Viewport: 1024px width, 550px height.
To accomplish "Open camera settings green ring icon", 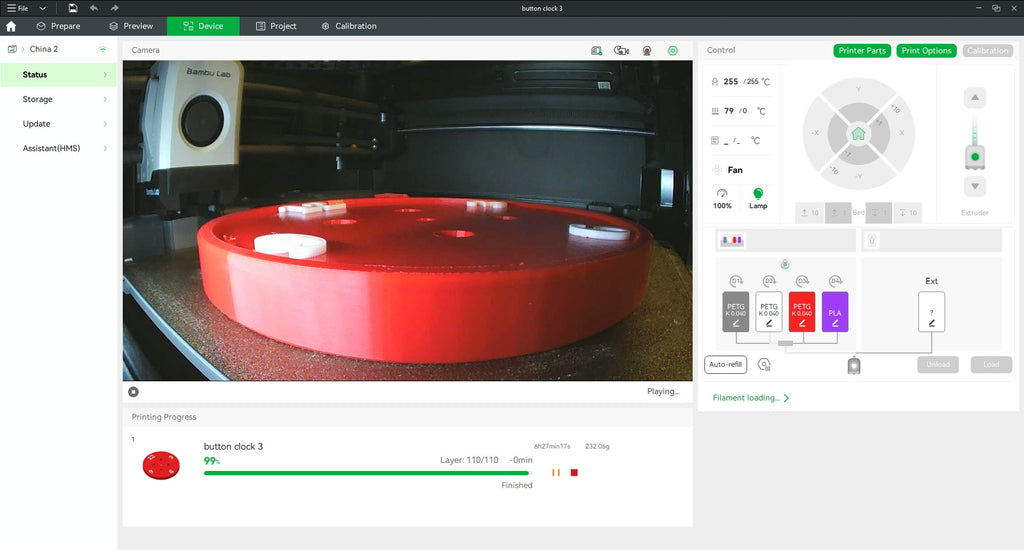I will (673, 50).
